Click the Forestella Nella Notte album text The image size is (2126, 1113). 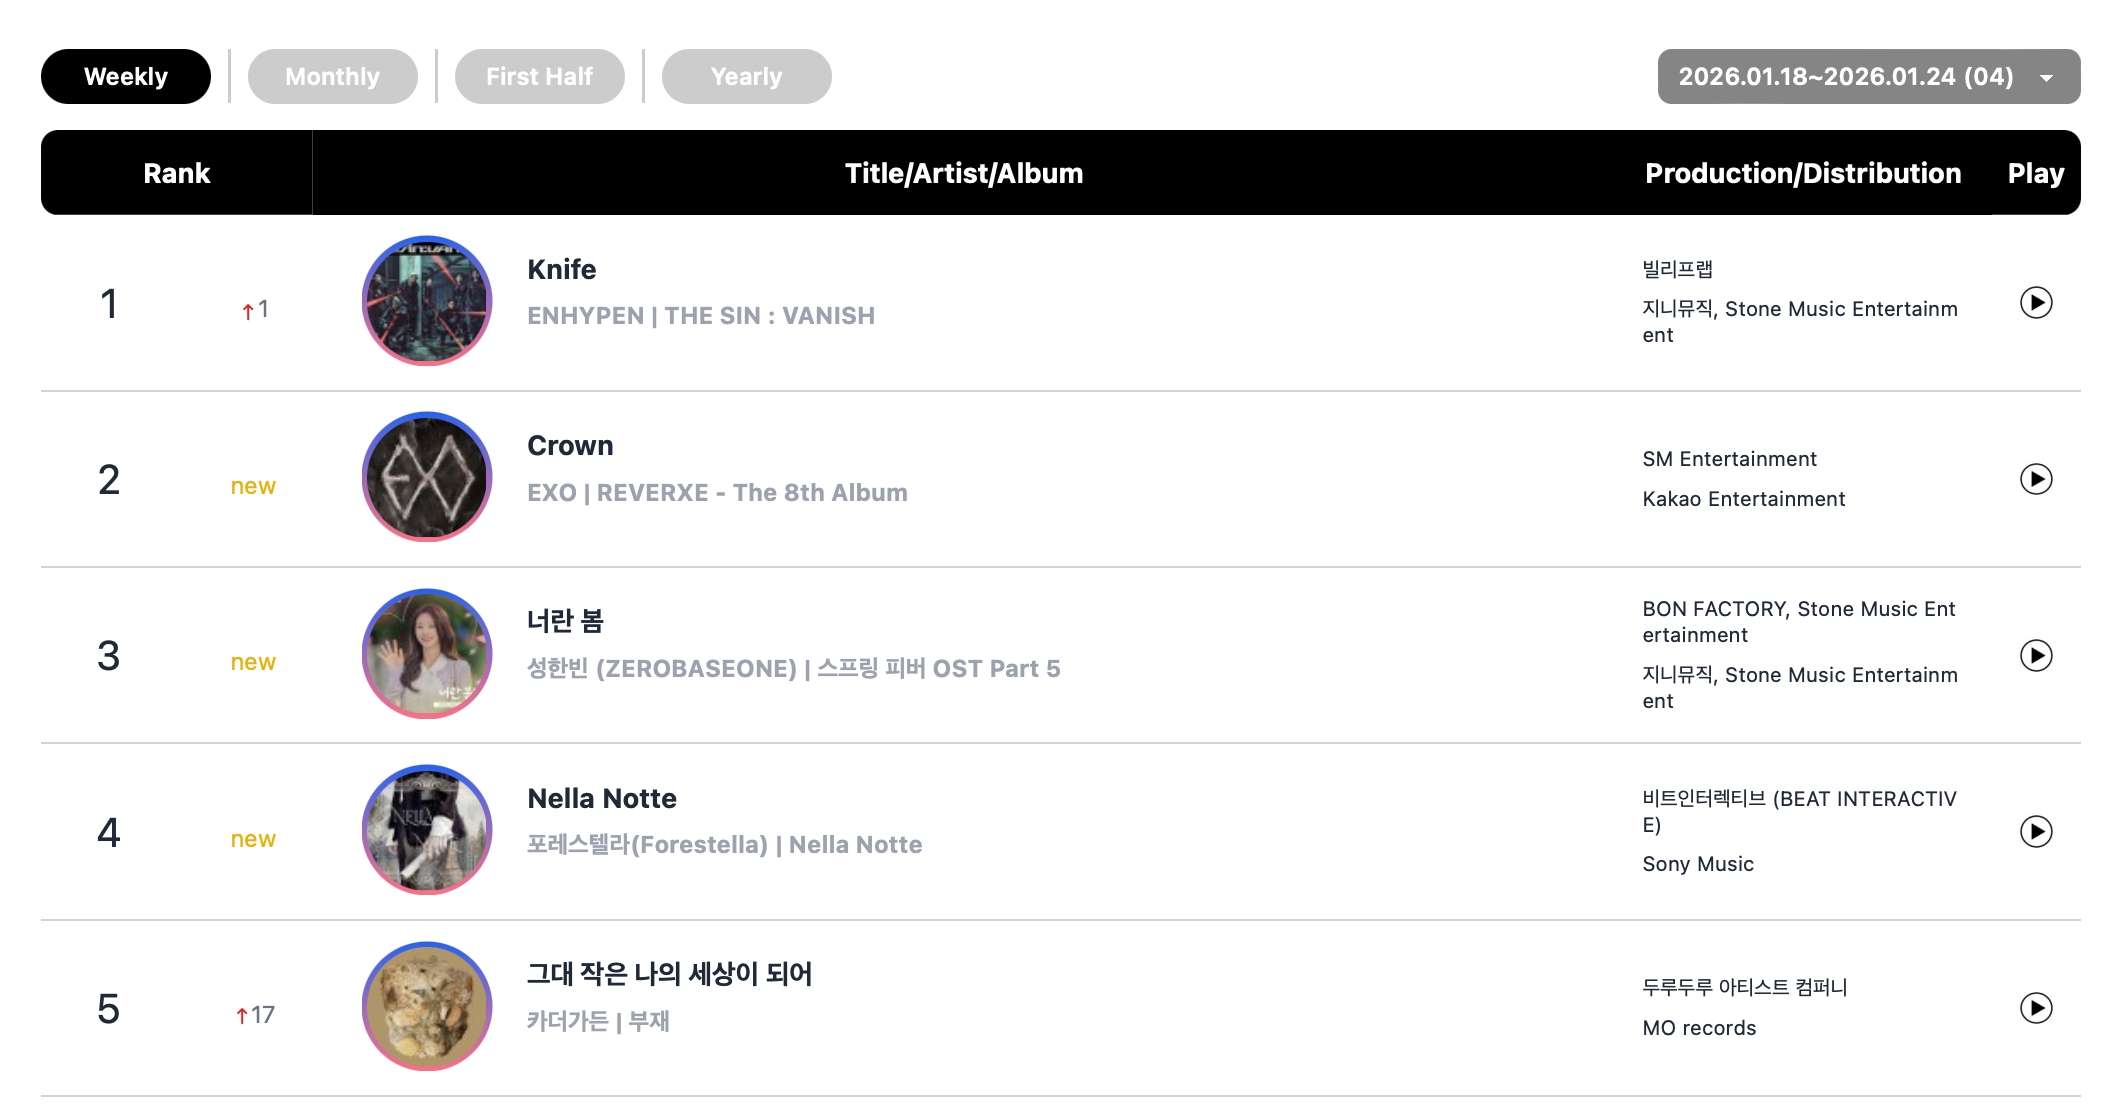724,845
